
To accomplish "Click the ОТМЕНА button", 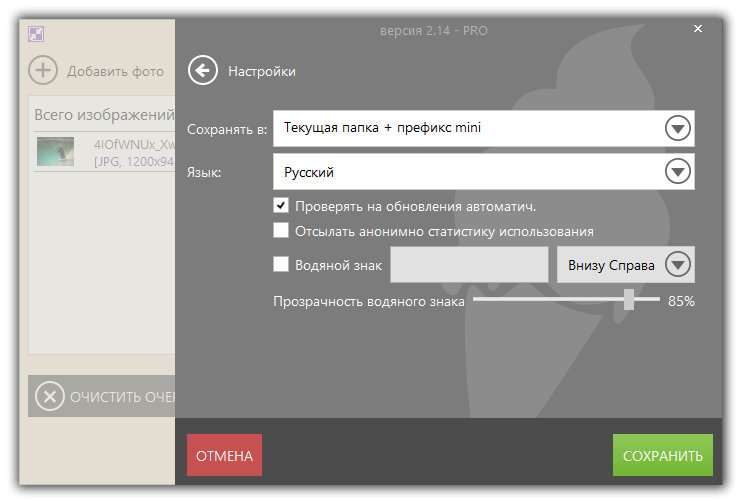I will [x=224, y=455].
